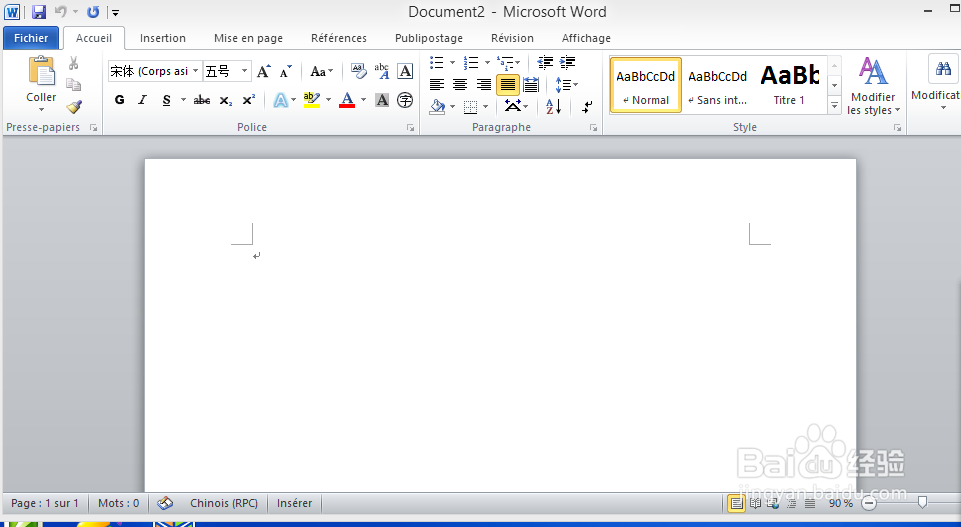Click the Coller paste icon
Screen dimensions: 961x527
coord(41,72)
